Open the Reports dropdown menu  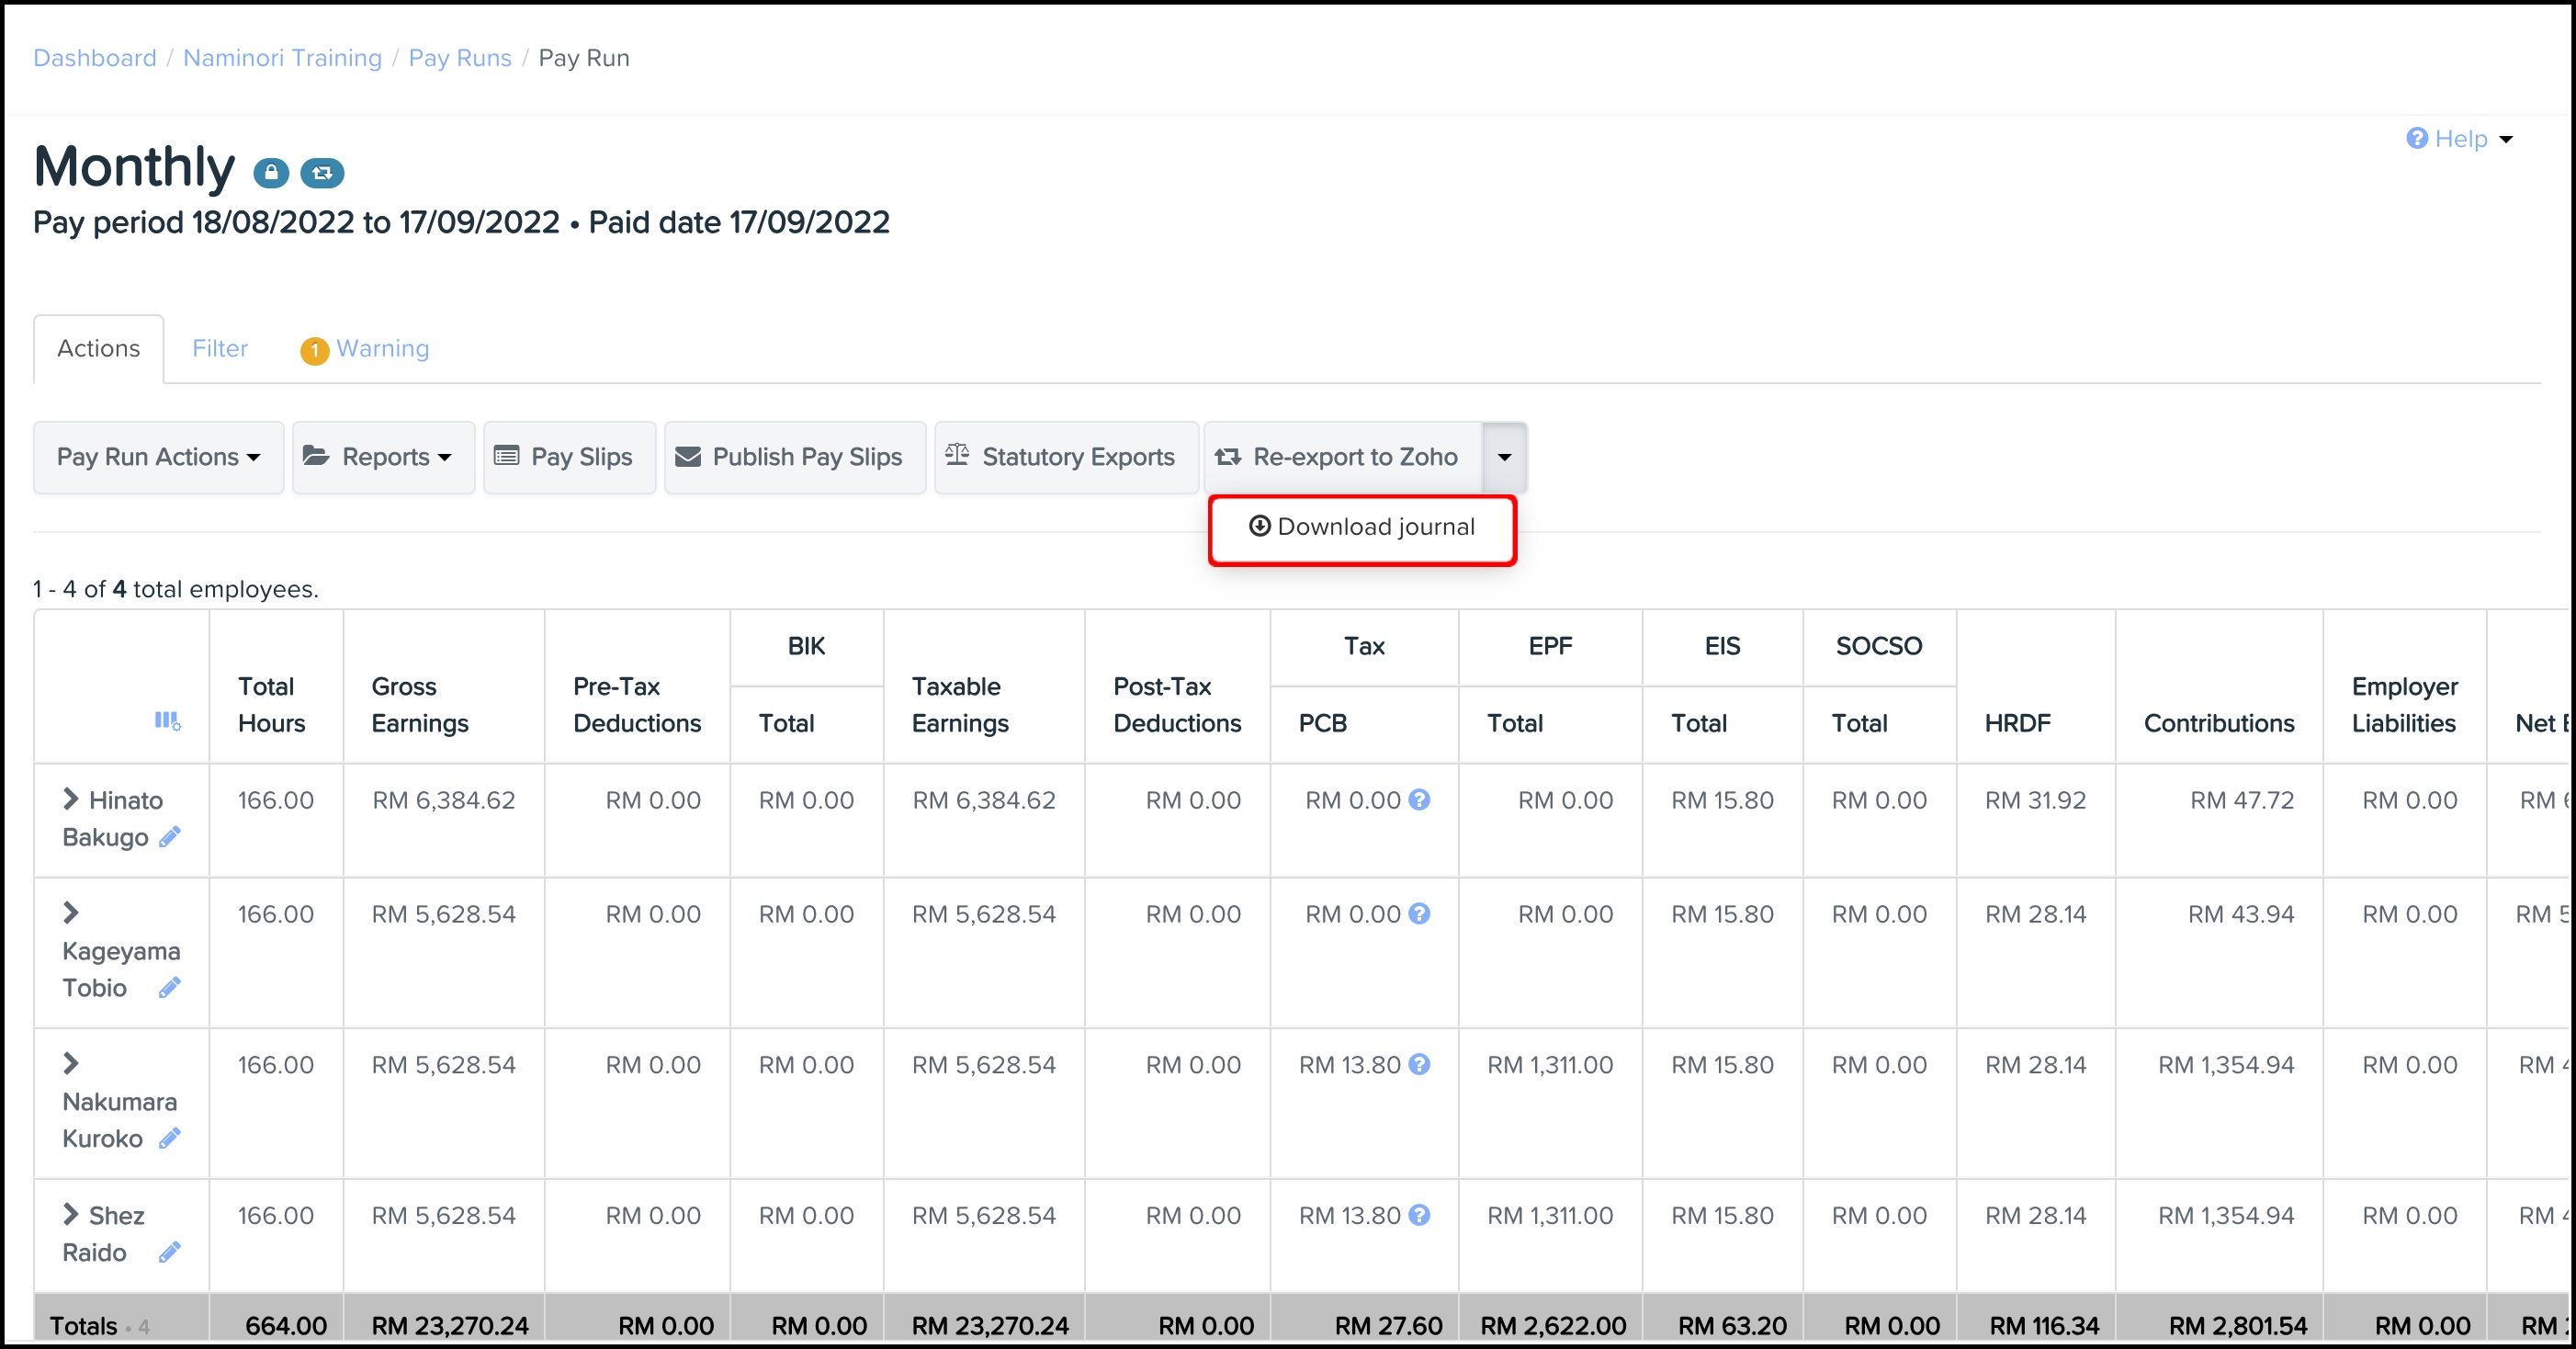383,457
